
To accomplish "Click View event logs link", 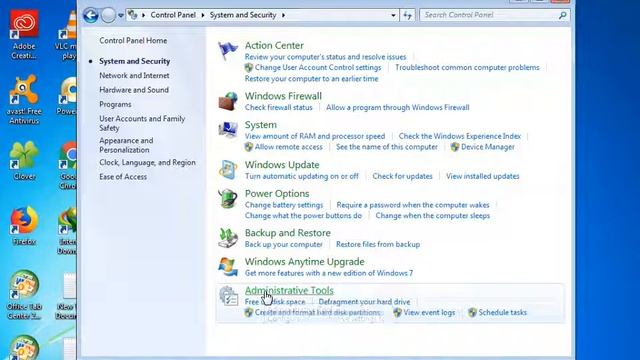I will pyautogui.click(x=429, y=312).
